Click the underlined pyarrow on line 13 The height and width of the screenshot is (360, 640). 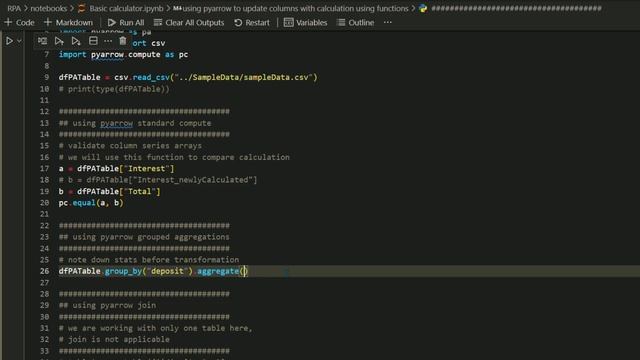pyautogui.click(x=116, y=123)
